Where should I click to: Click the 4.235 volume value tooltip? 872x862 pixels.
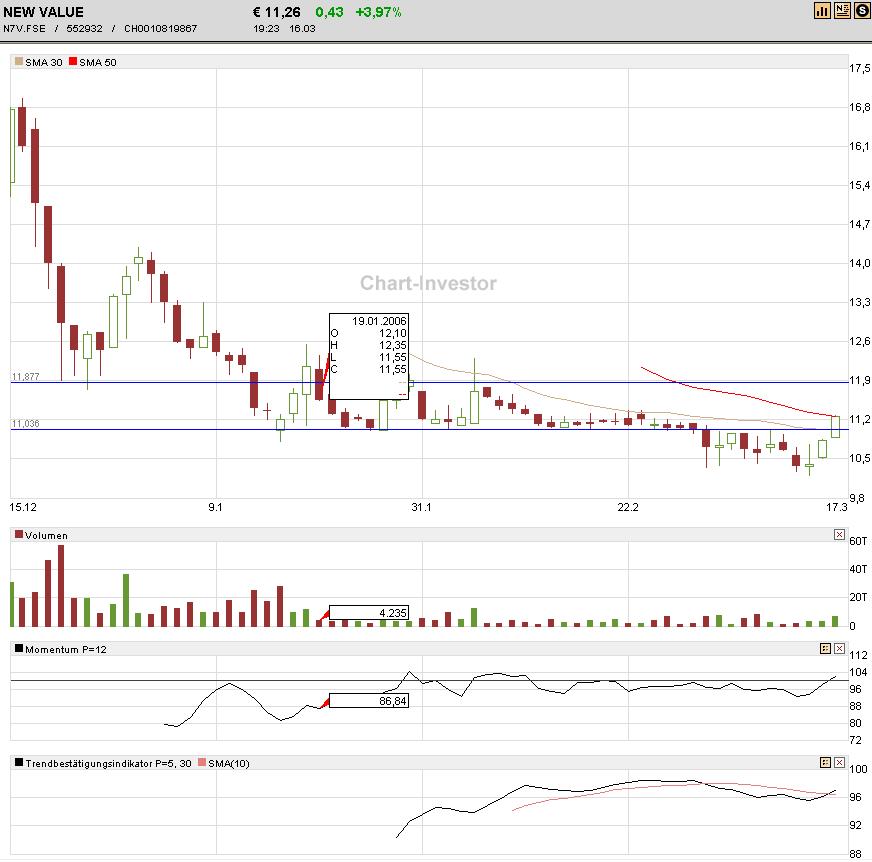coord(369,612)
